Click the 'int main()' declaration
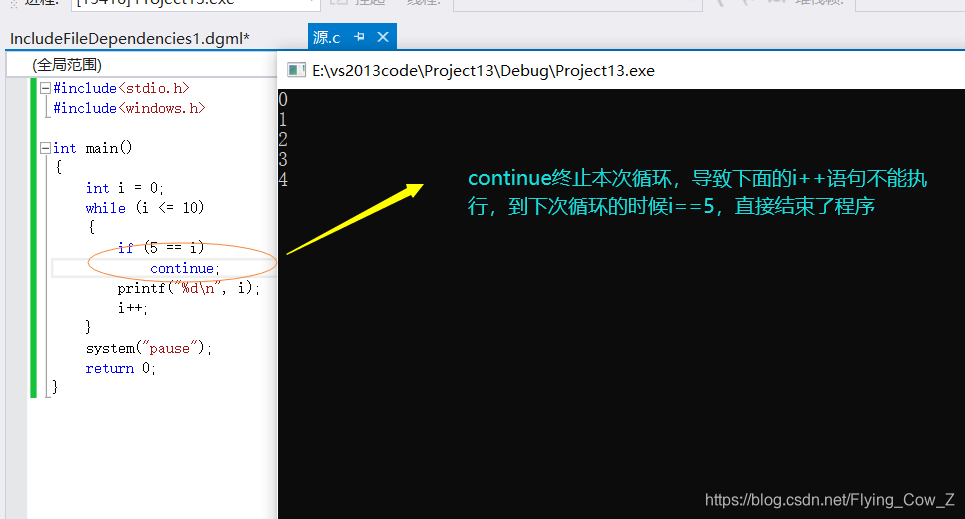 pos(92,148)
